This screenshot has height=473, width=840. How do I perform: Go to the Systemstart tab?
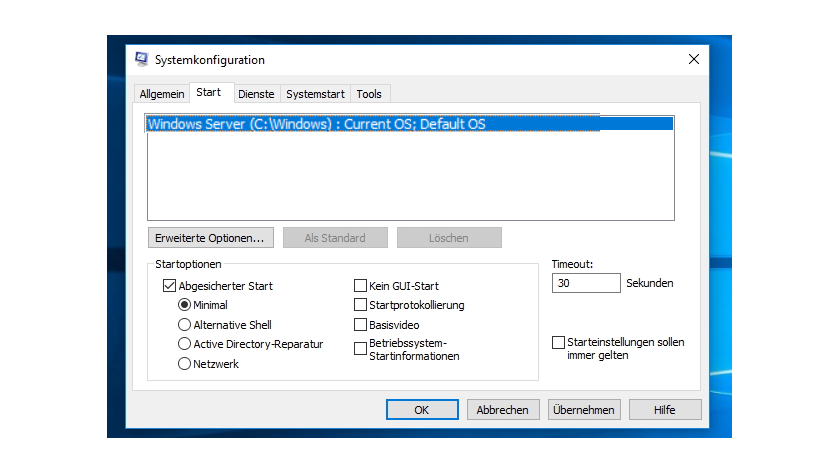point(315,94)
